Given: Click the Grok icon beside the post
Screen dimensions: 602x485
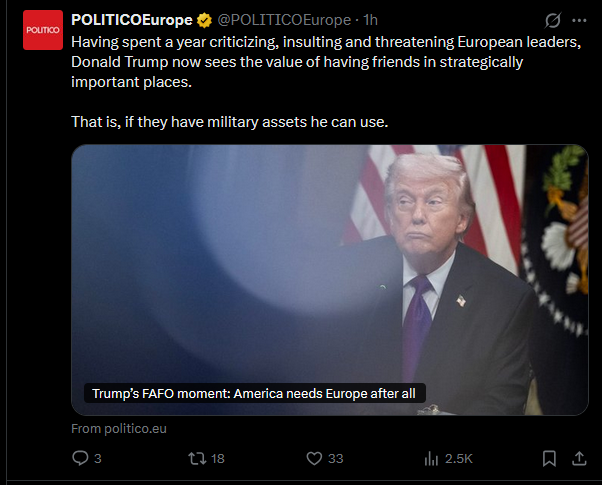Looking at the screenshot, I should pos(551,20).
